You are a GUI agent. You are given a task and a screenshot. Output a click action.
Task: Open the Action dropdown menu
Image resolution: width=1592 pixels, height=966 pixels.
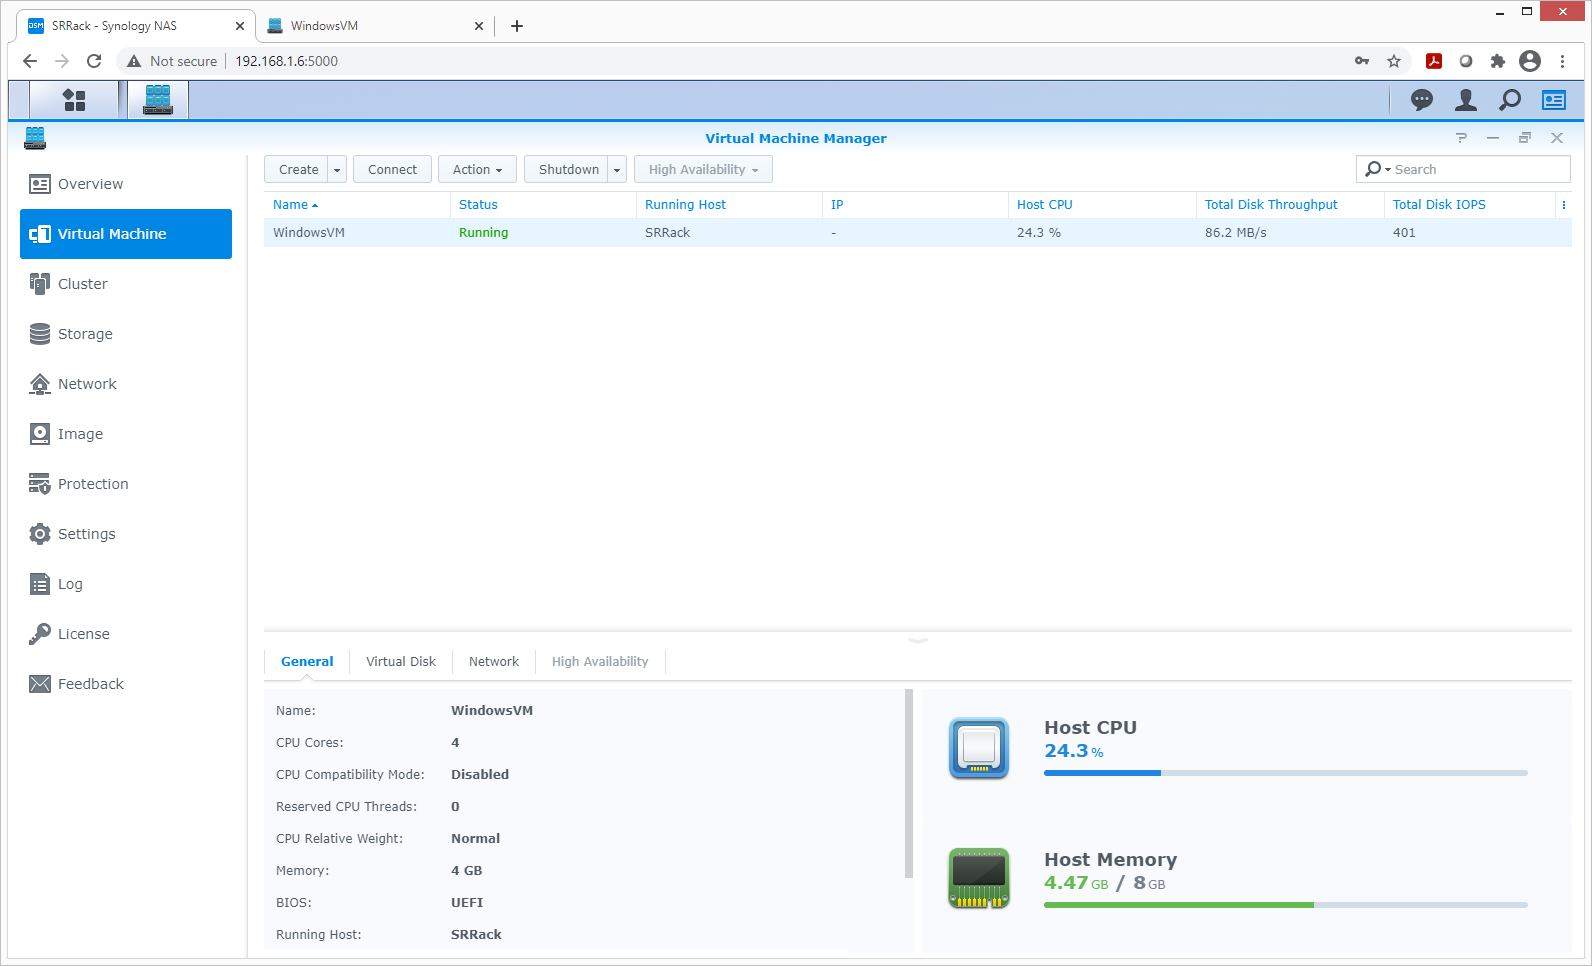(x=477, y=170)
